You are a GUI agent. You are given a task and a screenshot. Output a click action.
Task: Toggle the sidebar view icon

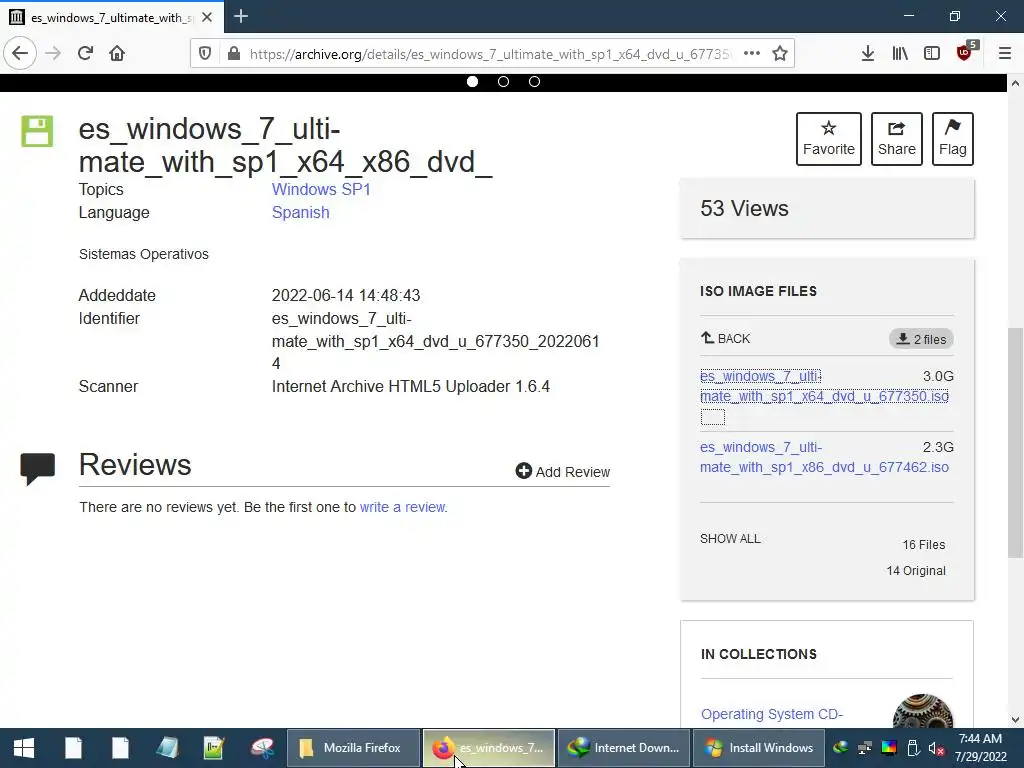click(x=932, y=54)
